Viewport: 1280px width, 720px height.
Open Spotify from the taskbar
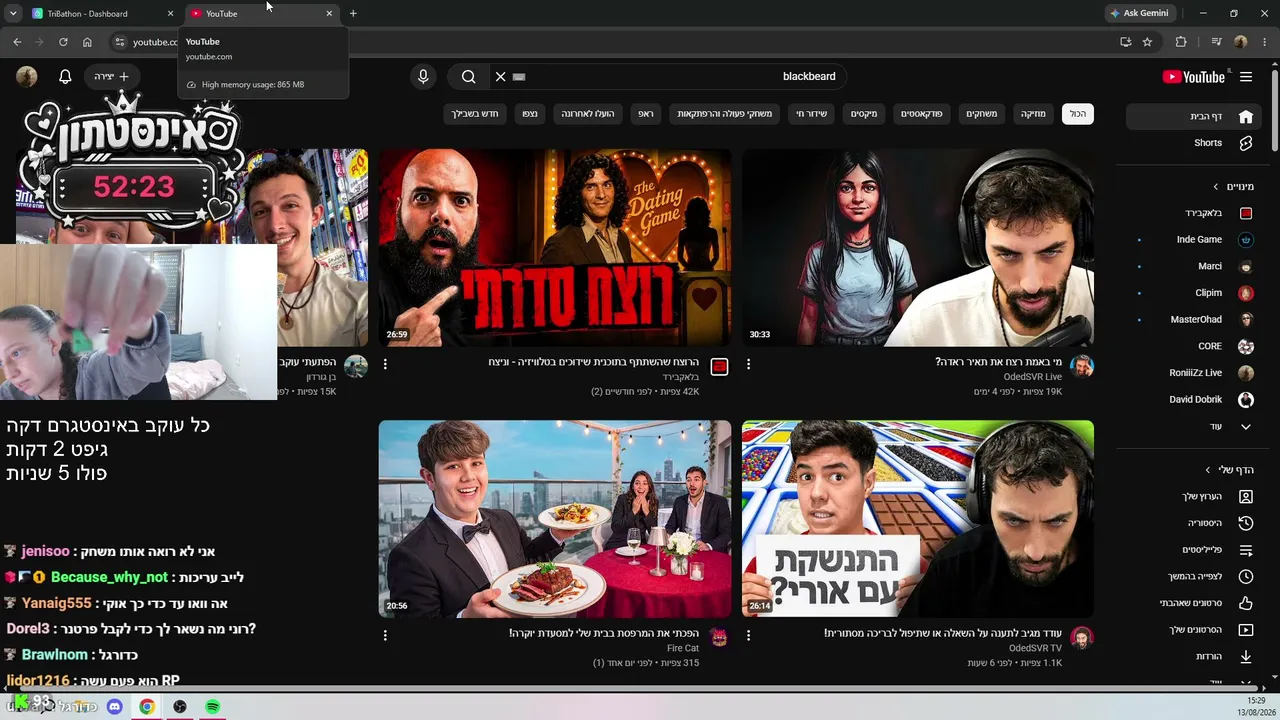[212, 706]
